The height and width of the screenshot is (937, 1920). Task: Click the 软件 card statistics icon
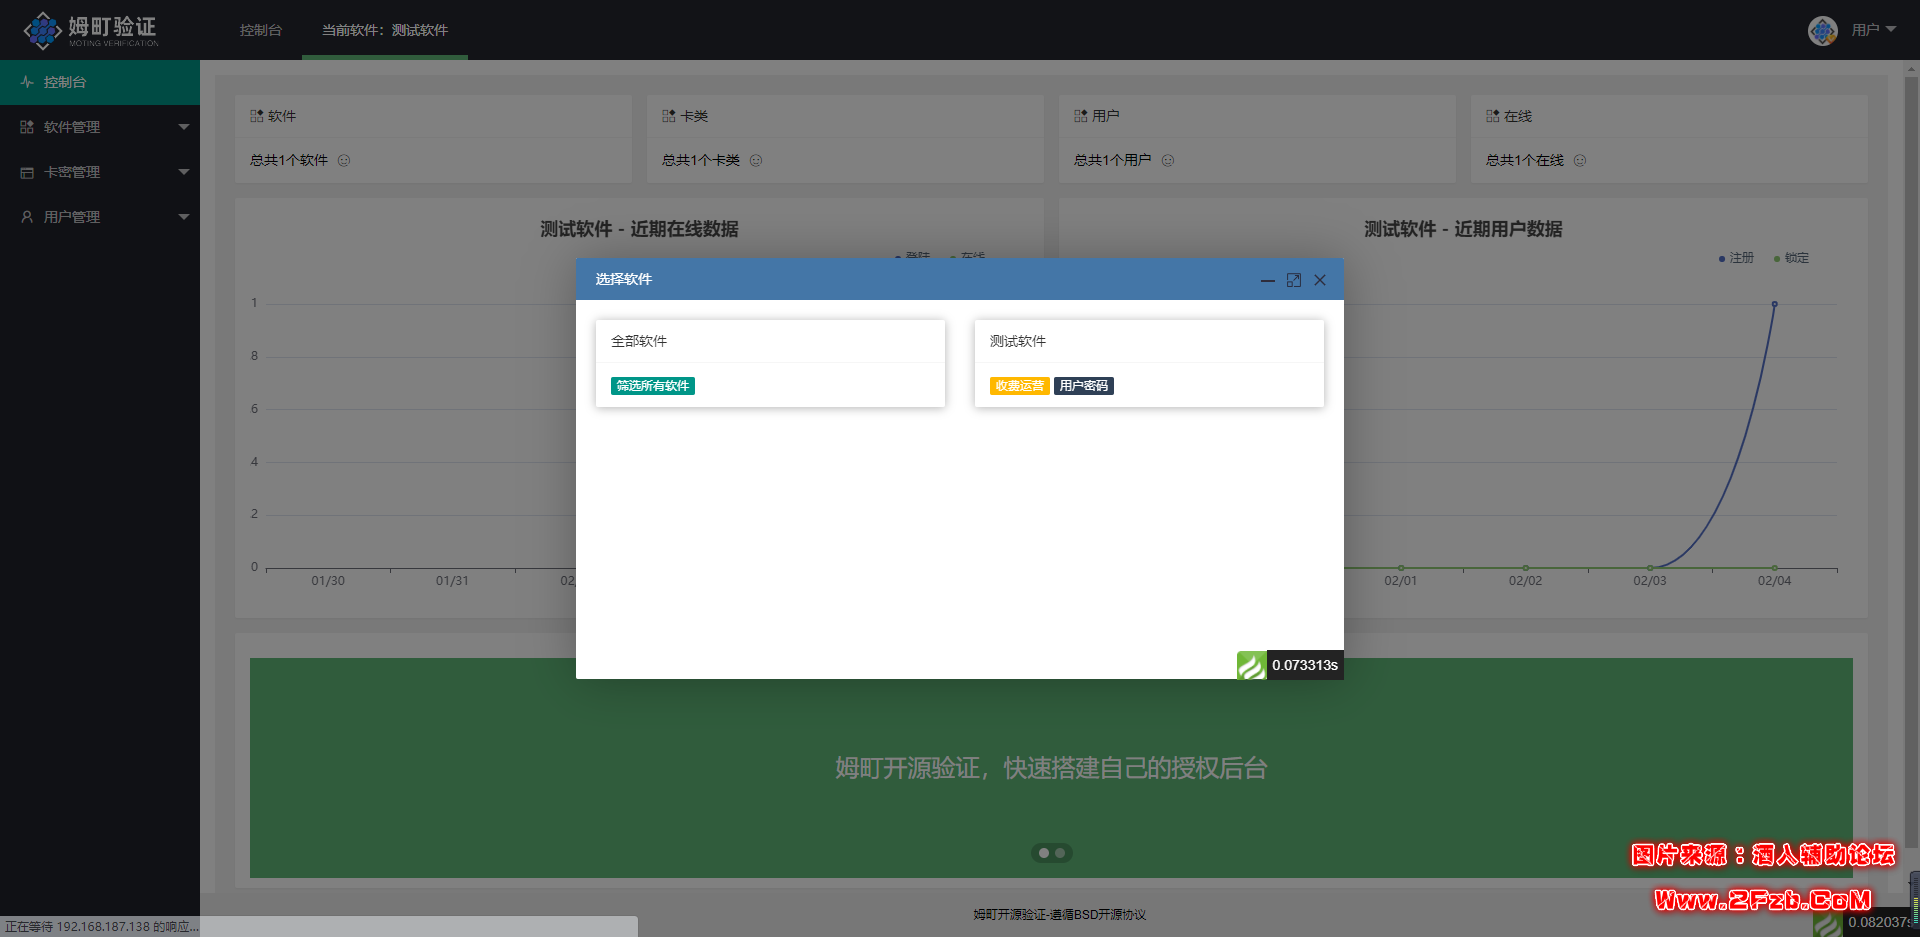257,115
